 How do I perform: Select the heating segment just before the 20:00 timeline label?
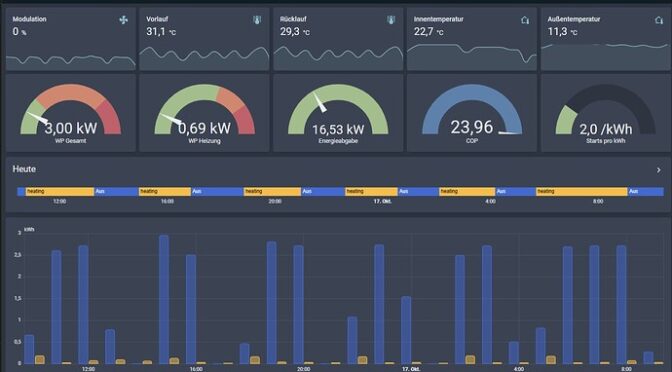(x=272, y=192)
